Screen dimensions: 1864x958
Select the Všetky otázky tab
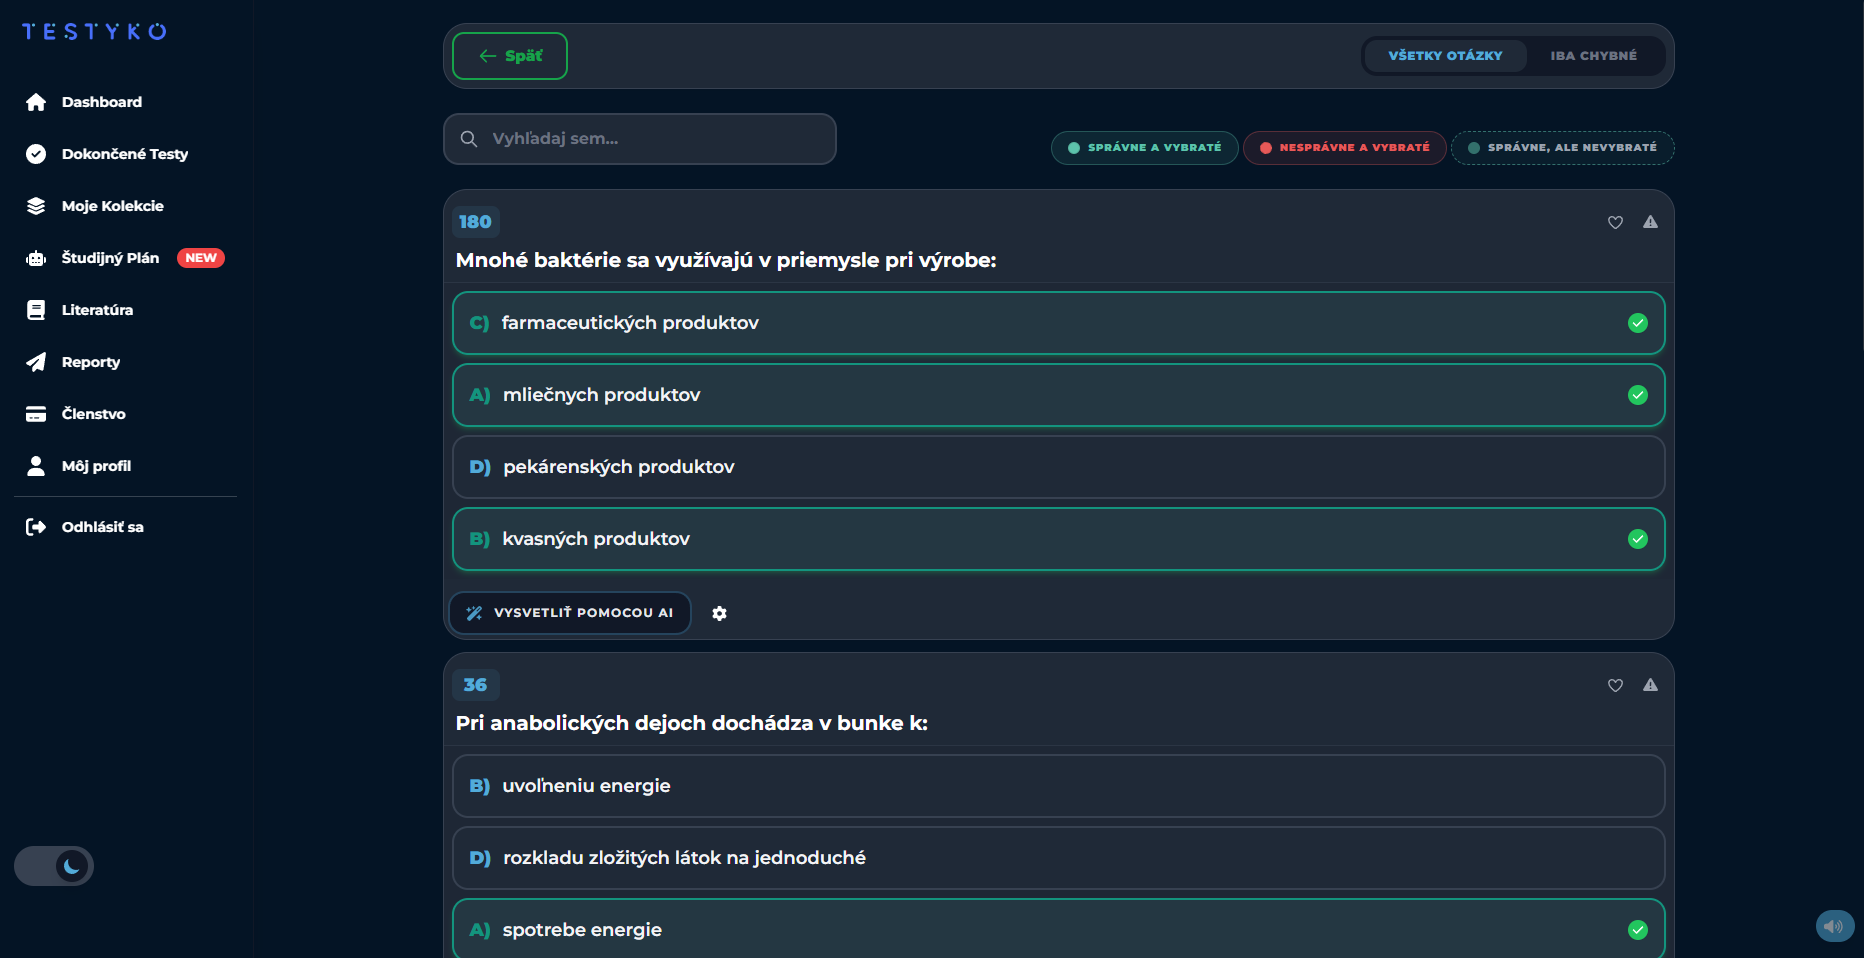point(1445,56)
